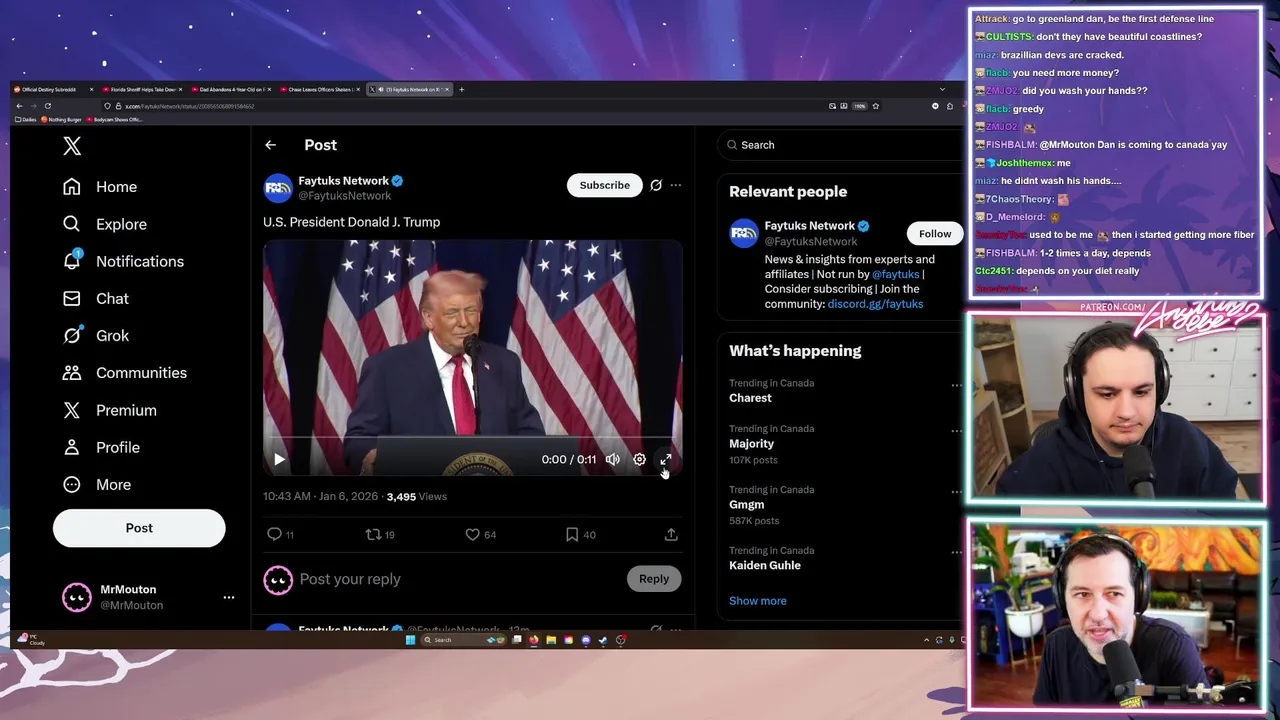Click the X Search box

840,145
